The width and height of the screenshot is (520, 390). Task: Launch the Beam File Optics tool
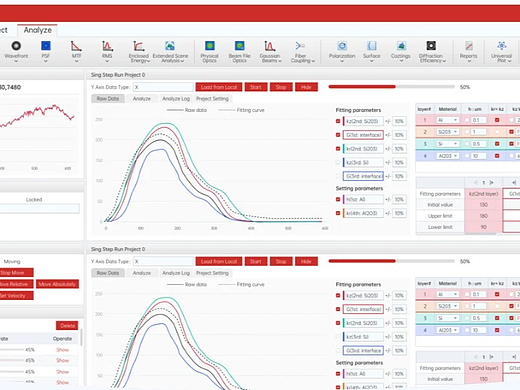click(x=239, y=51)
